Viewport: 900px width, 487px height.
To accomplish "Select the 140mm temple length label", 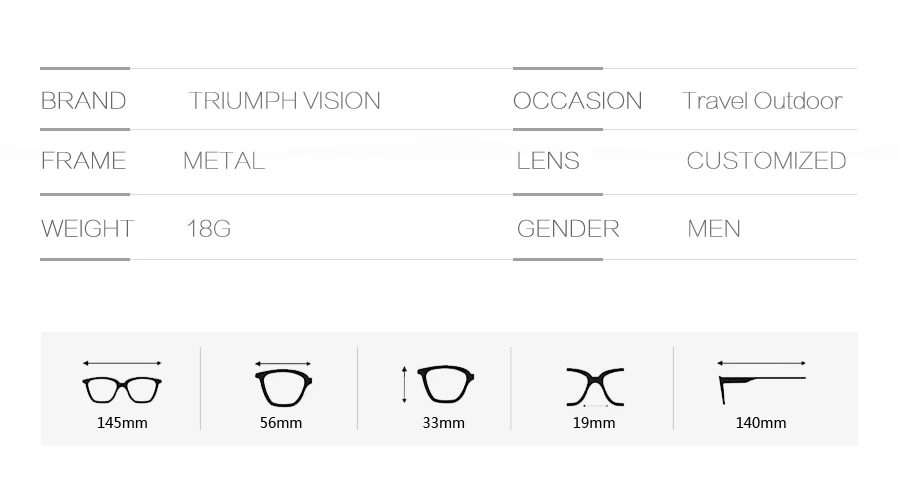I will click(x=761, y=423).
